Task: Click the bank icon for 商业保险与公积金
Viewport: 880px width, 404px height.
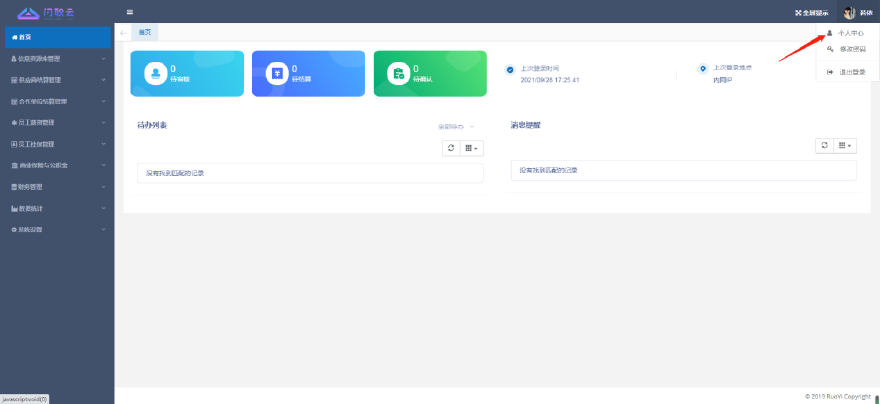Action: 14,166
